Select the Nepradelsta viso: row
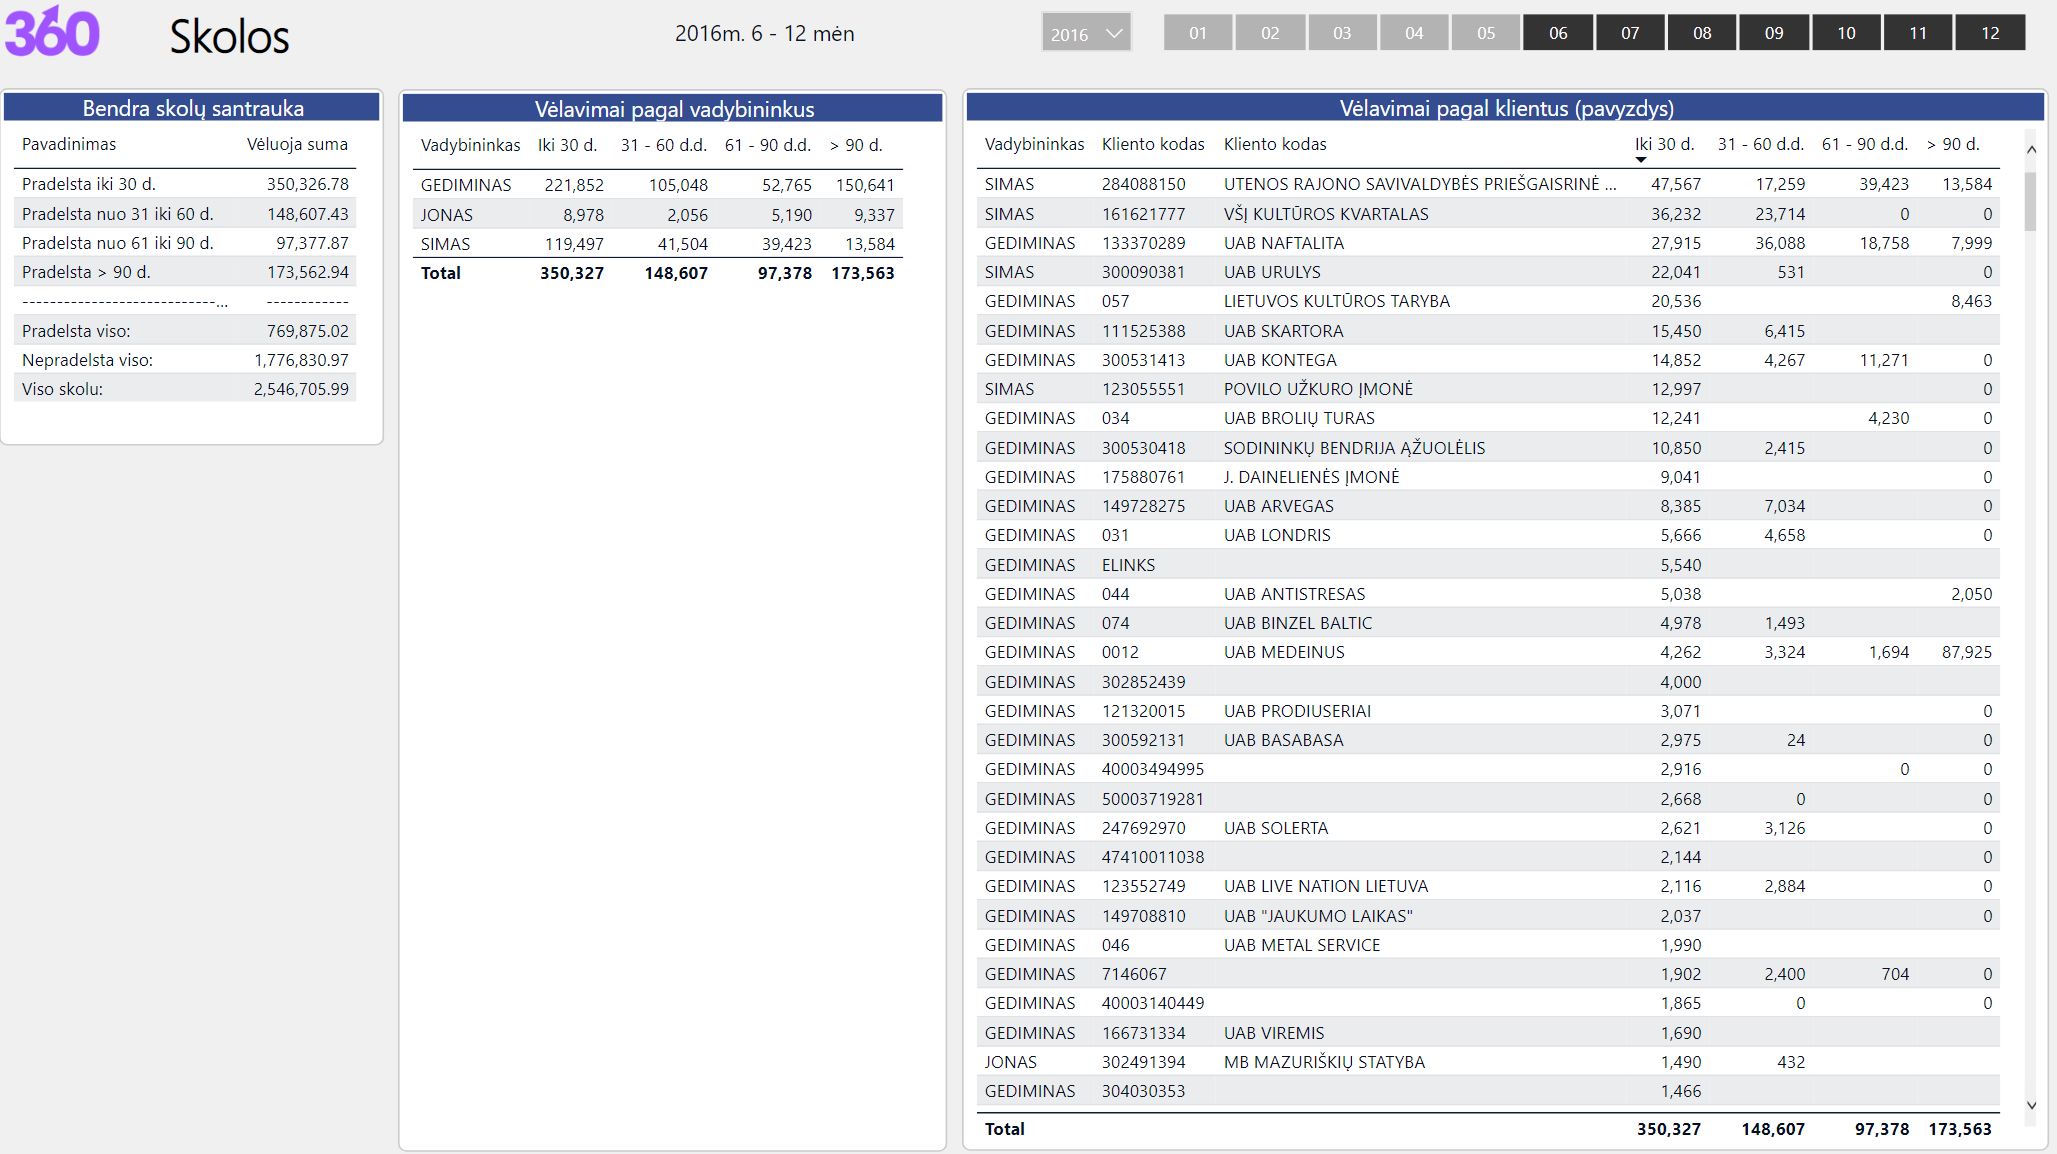 (185, 360)
